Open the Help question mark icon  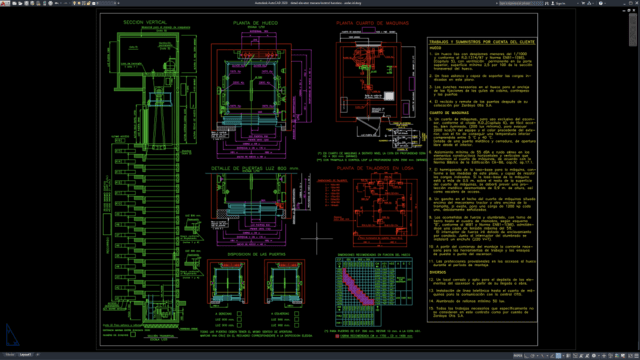pos(601,3)
